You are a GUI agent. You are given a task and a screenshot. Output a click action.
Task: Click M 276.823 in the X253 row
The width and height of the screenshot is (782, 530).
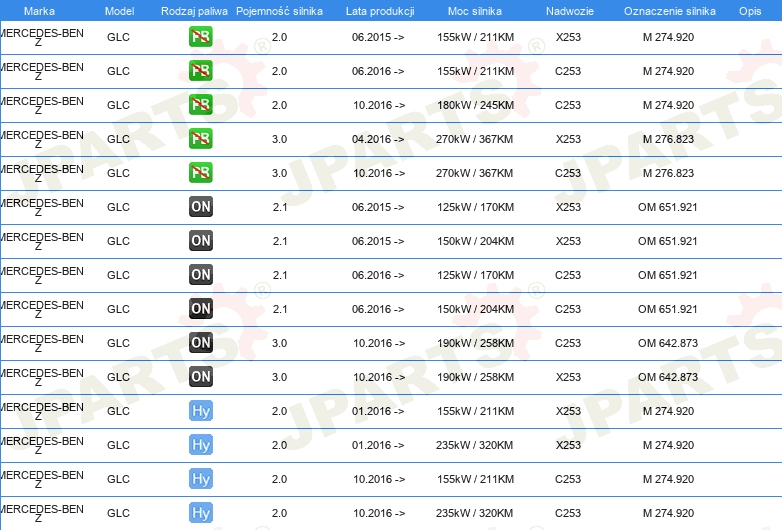point(668,139)
